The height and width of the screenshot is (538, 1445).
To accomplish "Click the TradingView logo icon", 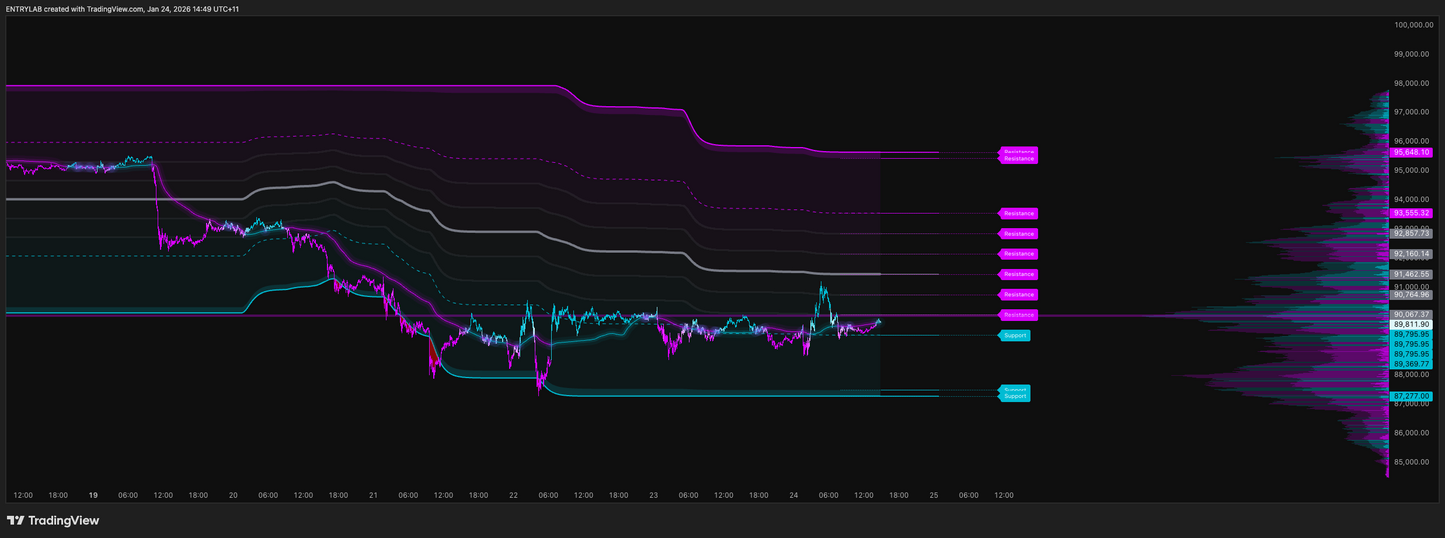I will point(15,520).
